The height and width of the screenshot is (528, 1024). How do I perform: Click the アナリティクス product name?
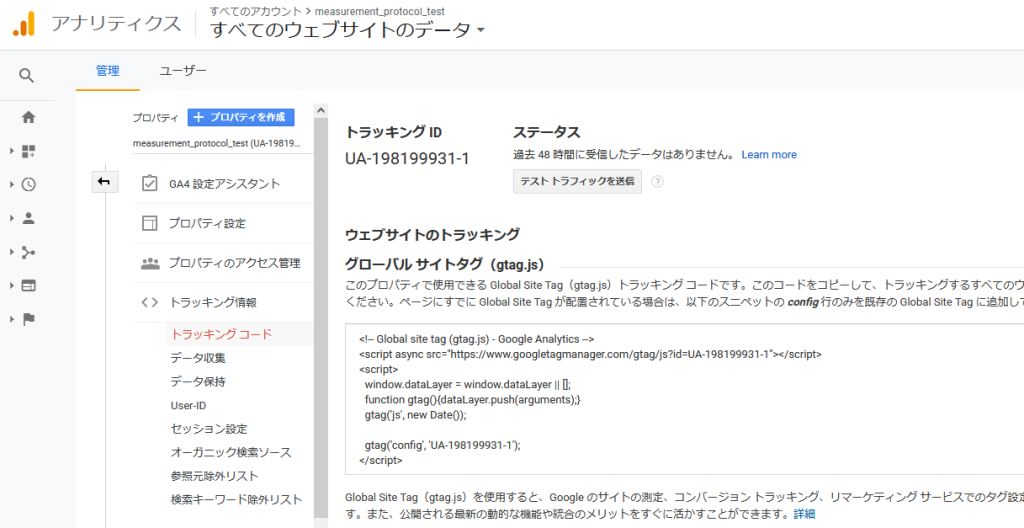pos(116,24)
